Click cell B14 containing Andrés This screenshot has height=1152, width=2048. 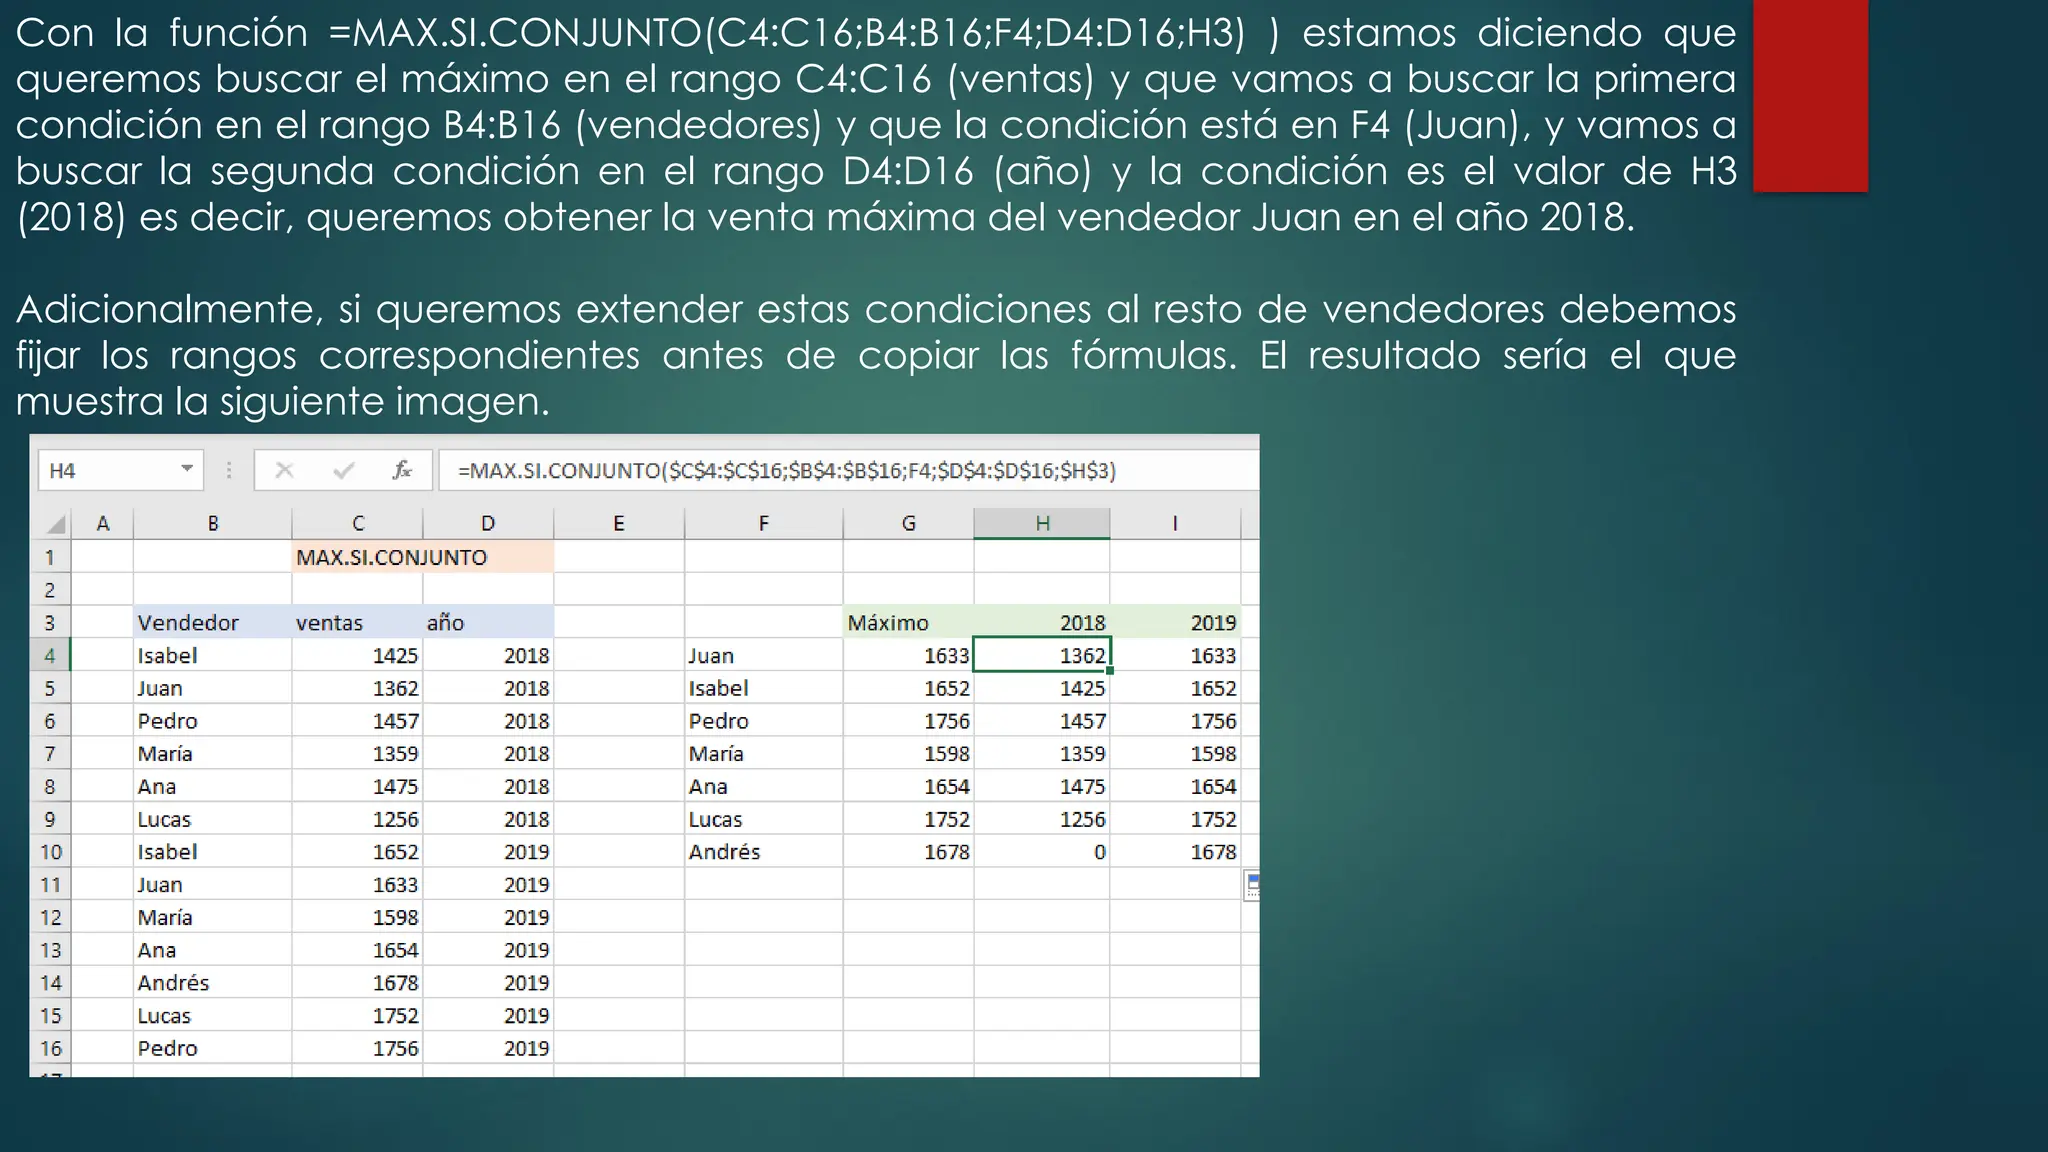[x=213, y=983]
